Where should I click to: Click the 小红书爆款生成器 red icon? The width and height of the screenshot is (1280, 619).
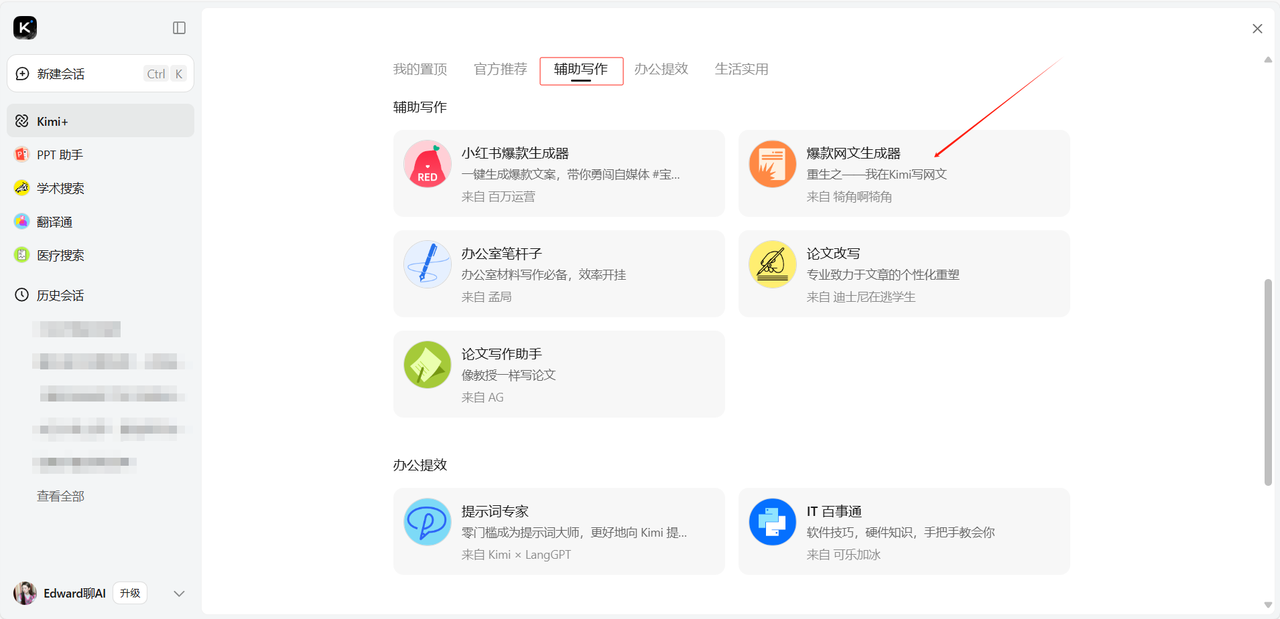pyautogui.click(x=428, y=165)
